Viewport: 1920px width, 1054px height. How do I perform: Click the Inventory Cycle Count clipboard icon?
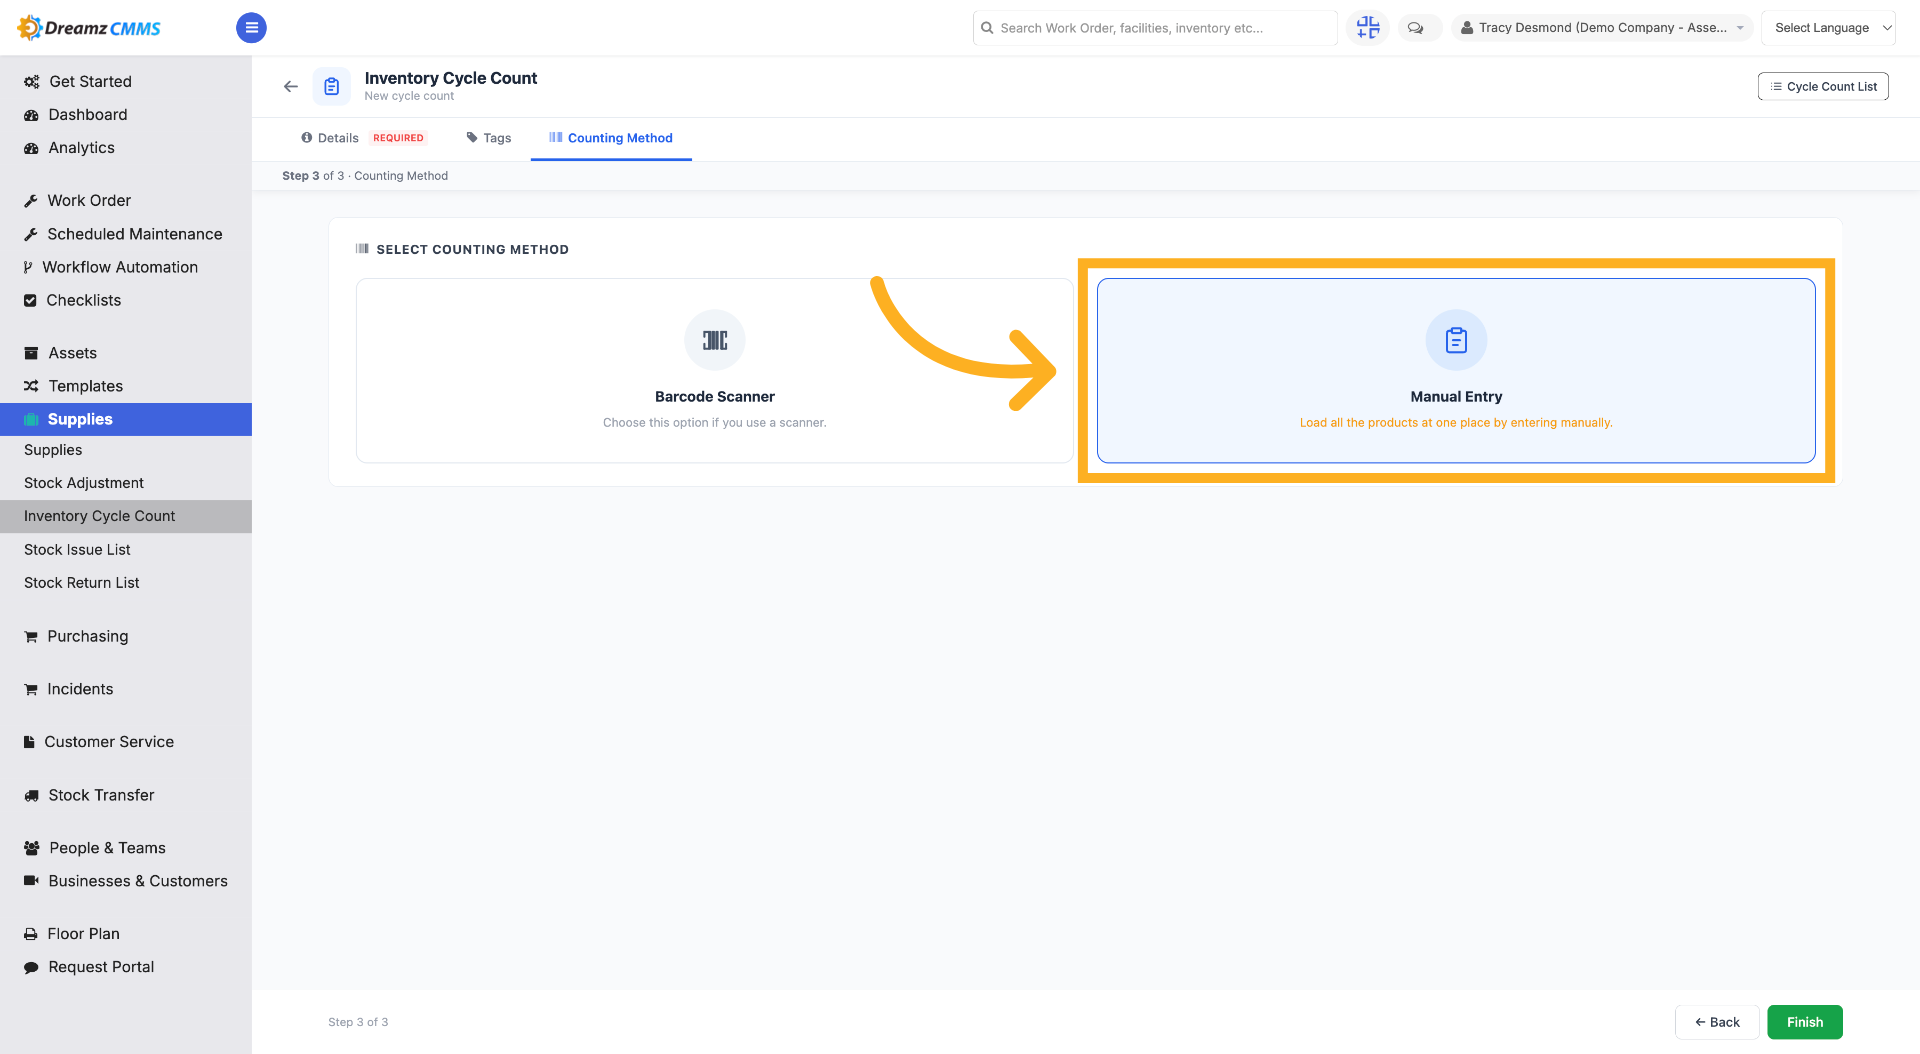point(332,87)
